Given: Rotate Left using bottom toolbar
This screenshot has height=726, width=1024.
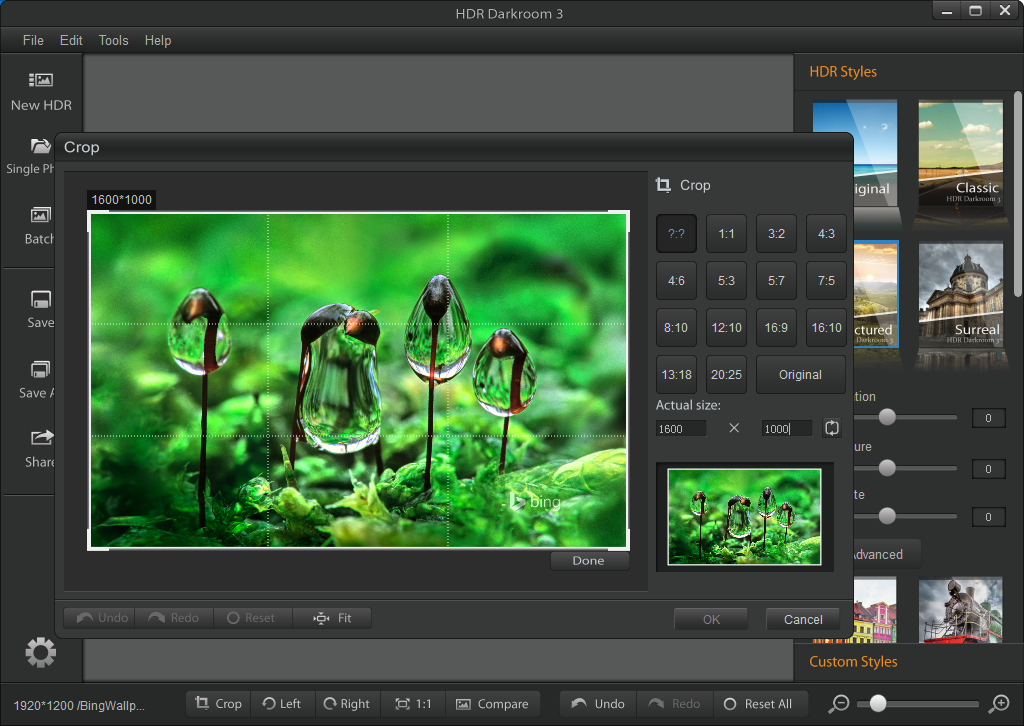Looking at the screenshot, I should [x=282, y=704].
